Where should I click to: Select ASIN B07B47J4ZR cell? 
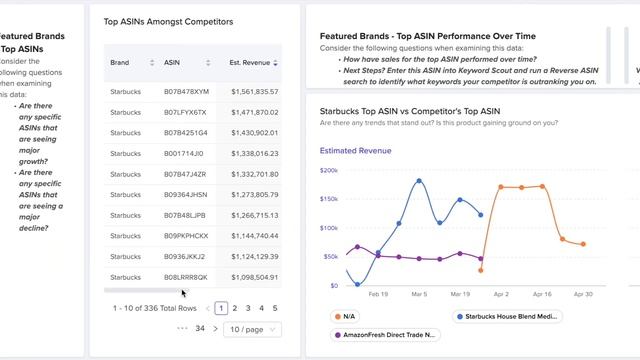(x=185, y=174)
